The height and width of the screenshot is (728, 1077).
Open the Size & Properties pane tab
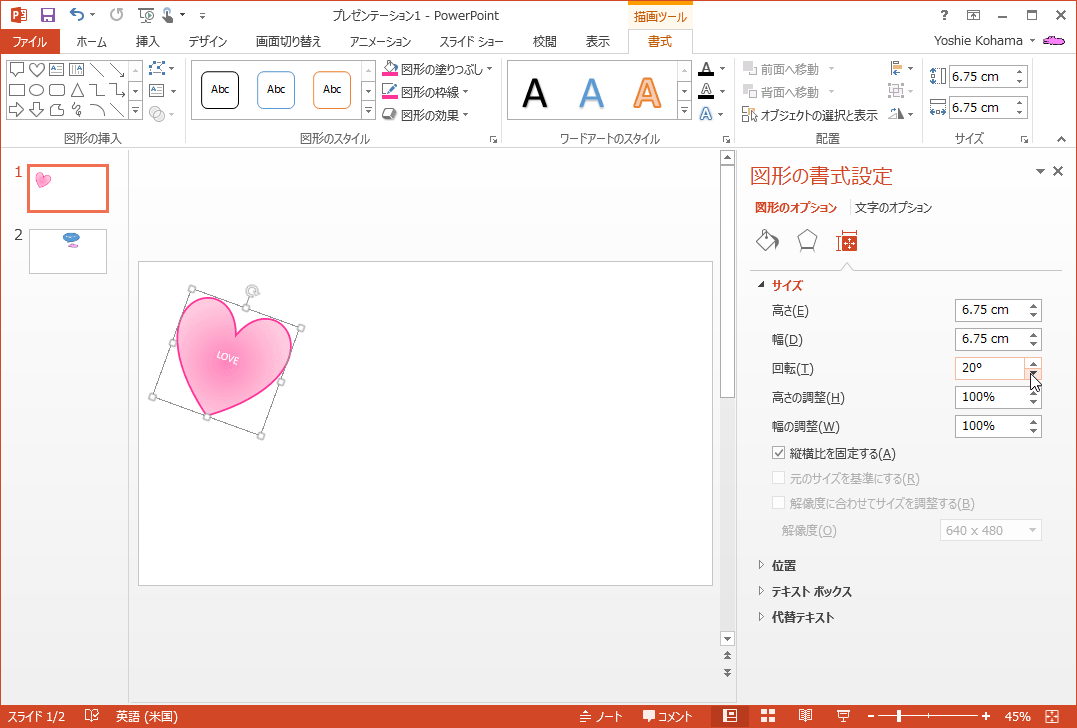coord(846,240)
